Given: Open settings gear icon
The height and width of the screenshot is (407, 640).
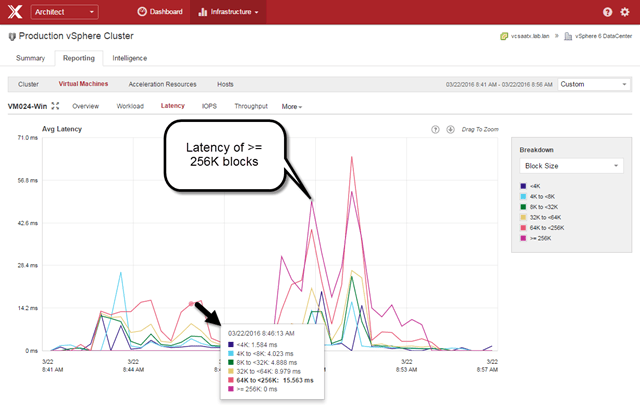Looking at the screenshot, I should coord(625,12).
